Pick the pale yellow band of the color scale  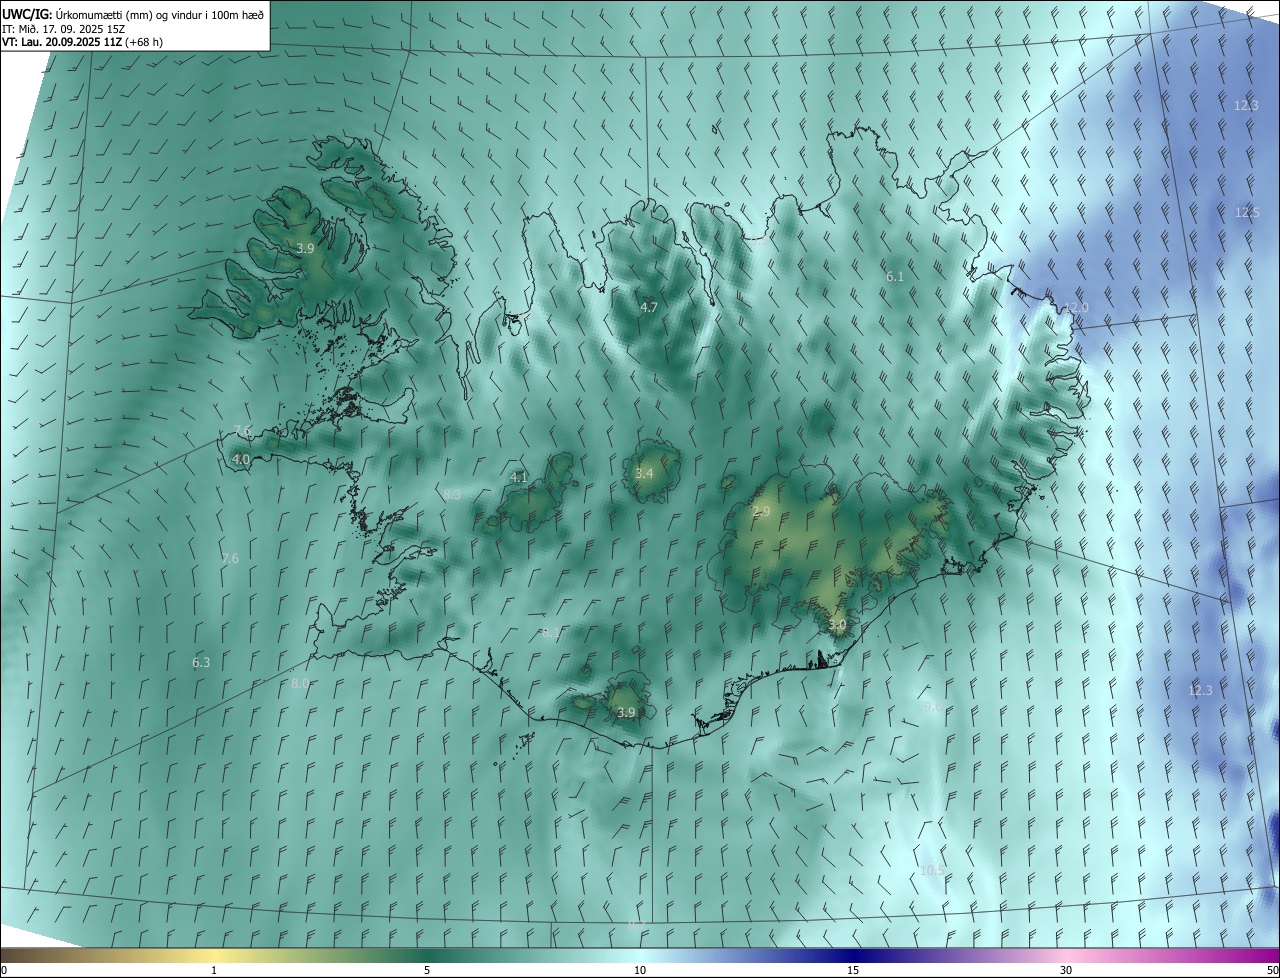tap(214, 955)
